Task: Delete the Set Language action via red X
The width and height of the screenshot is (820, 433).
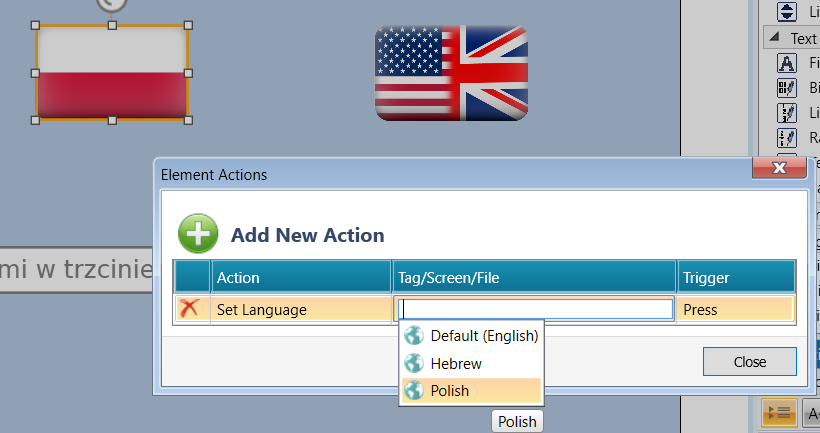Action: 189,309
